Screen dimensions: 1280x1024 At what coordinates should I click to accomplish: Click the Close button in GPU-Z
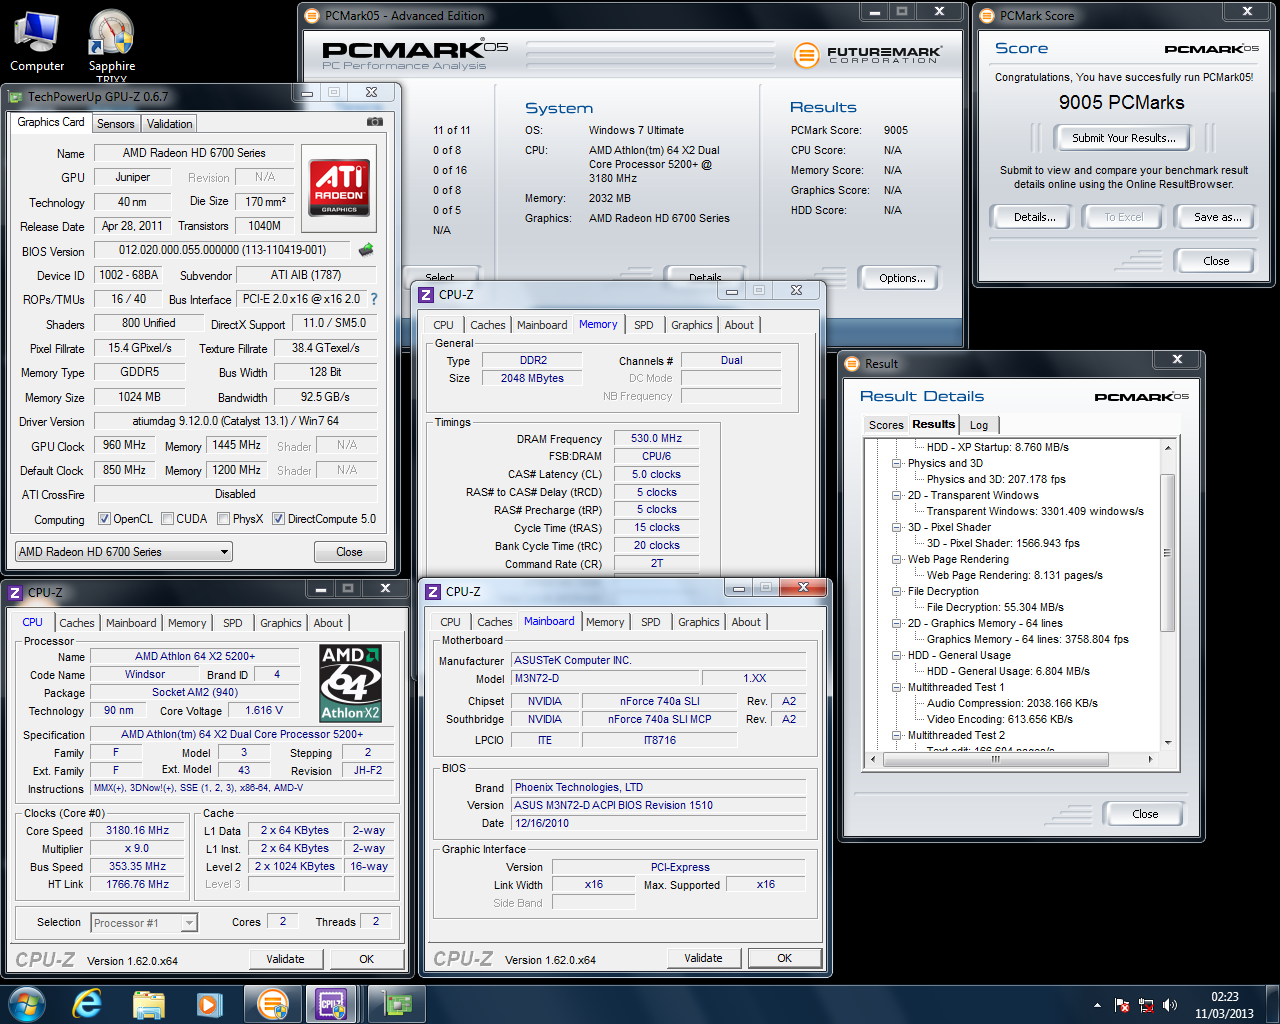click(x=349, y=552)
